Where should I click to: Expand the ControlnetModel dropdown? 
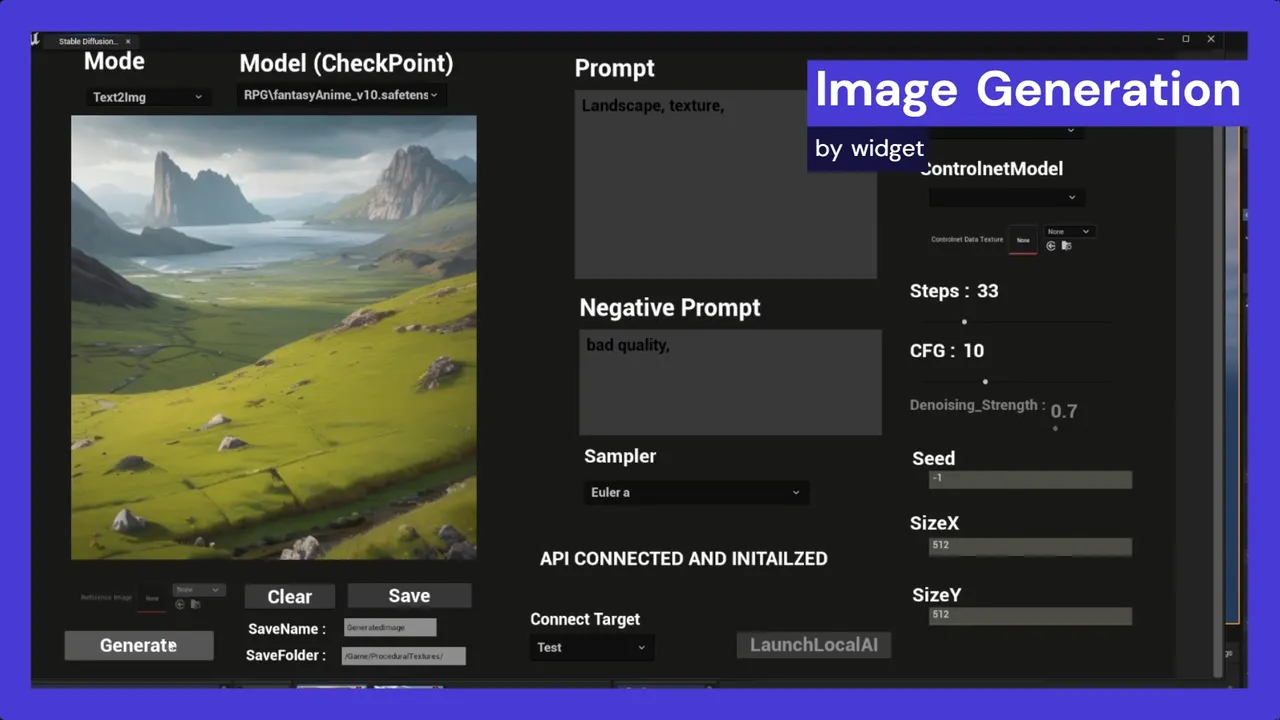1006,198
